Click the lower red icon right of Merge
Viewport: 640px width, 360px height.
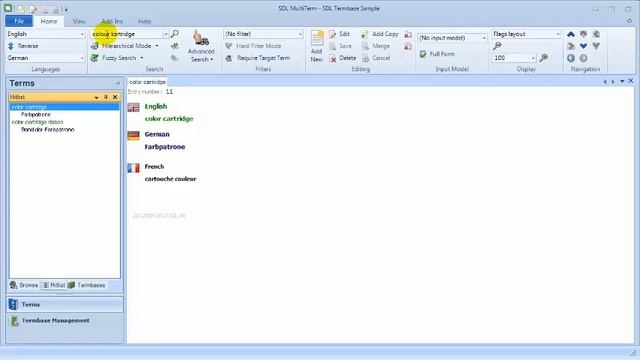coord(408,47)
